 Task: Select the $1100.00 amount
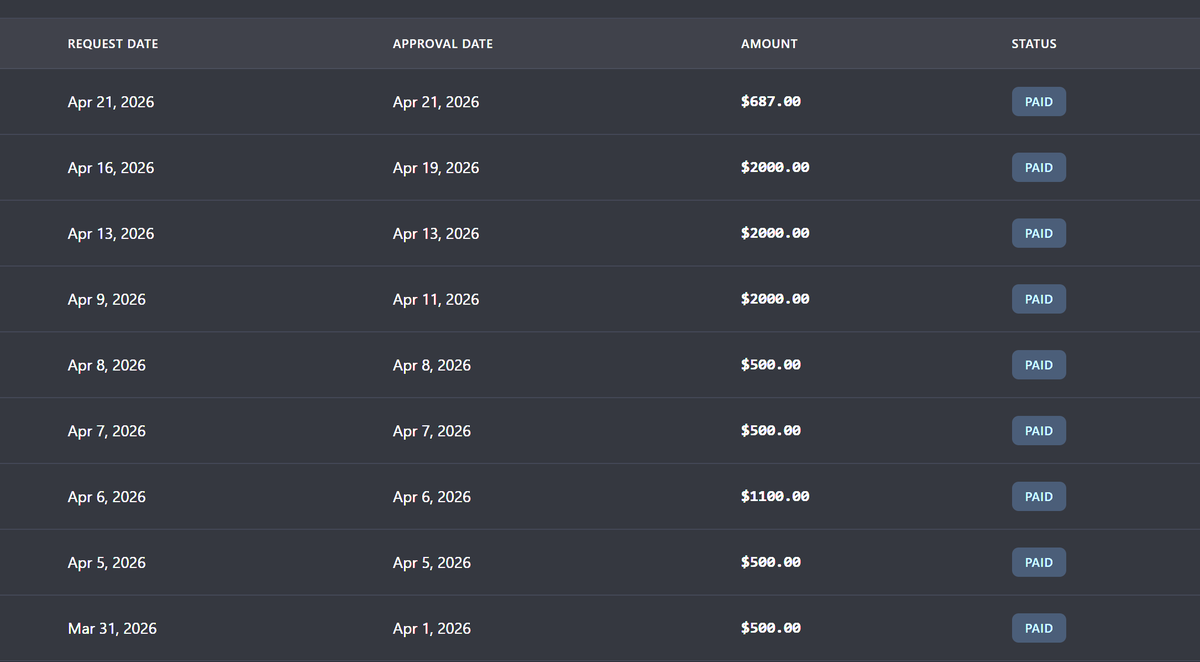tap(775, 497)
